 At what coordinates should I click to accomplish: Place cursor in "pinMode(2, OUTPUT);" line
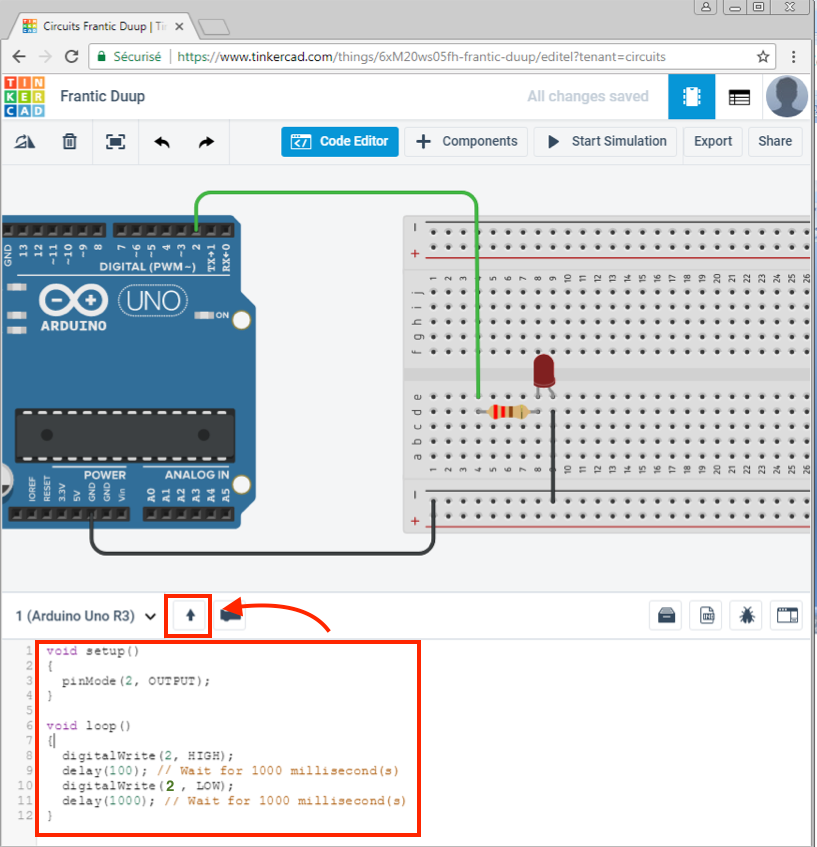136,681
